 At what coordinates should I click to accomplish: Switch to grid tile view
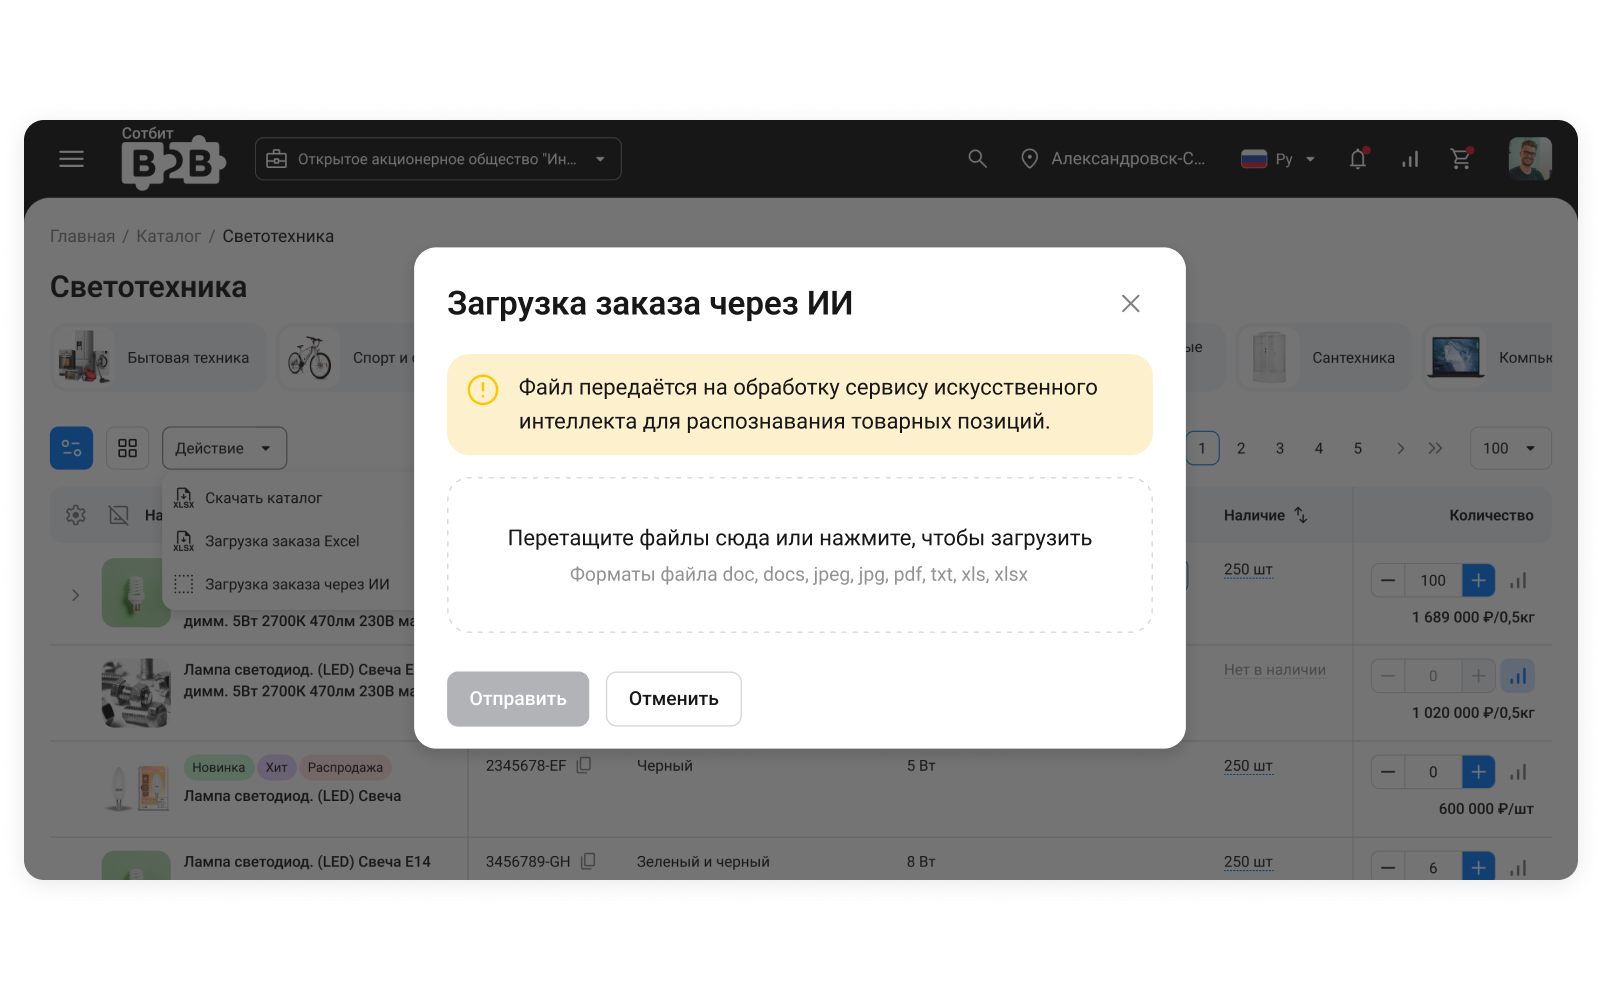[x=127, y=448]
